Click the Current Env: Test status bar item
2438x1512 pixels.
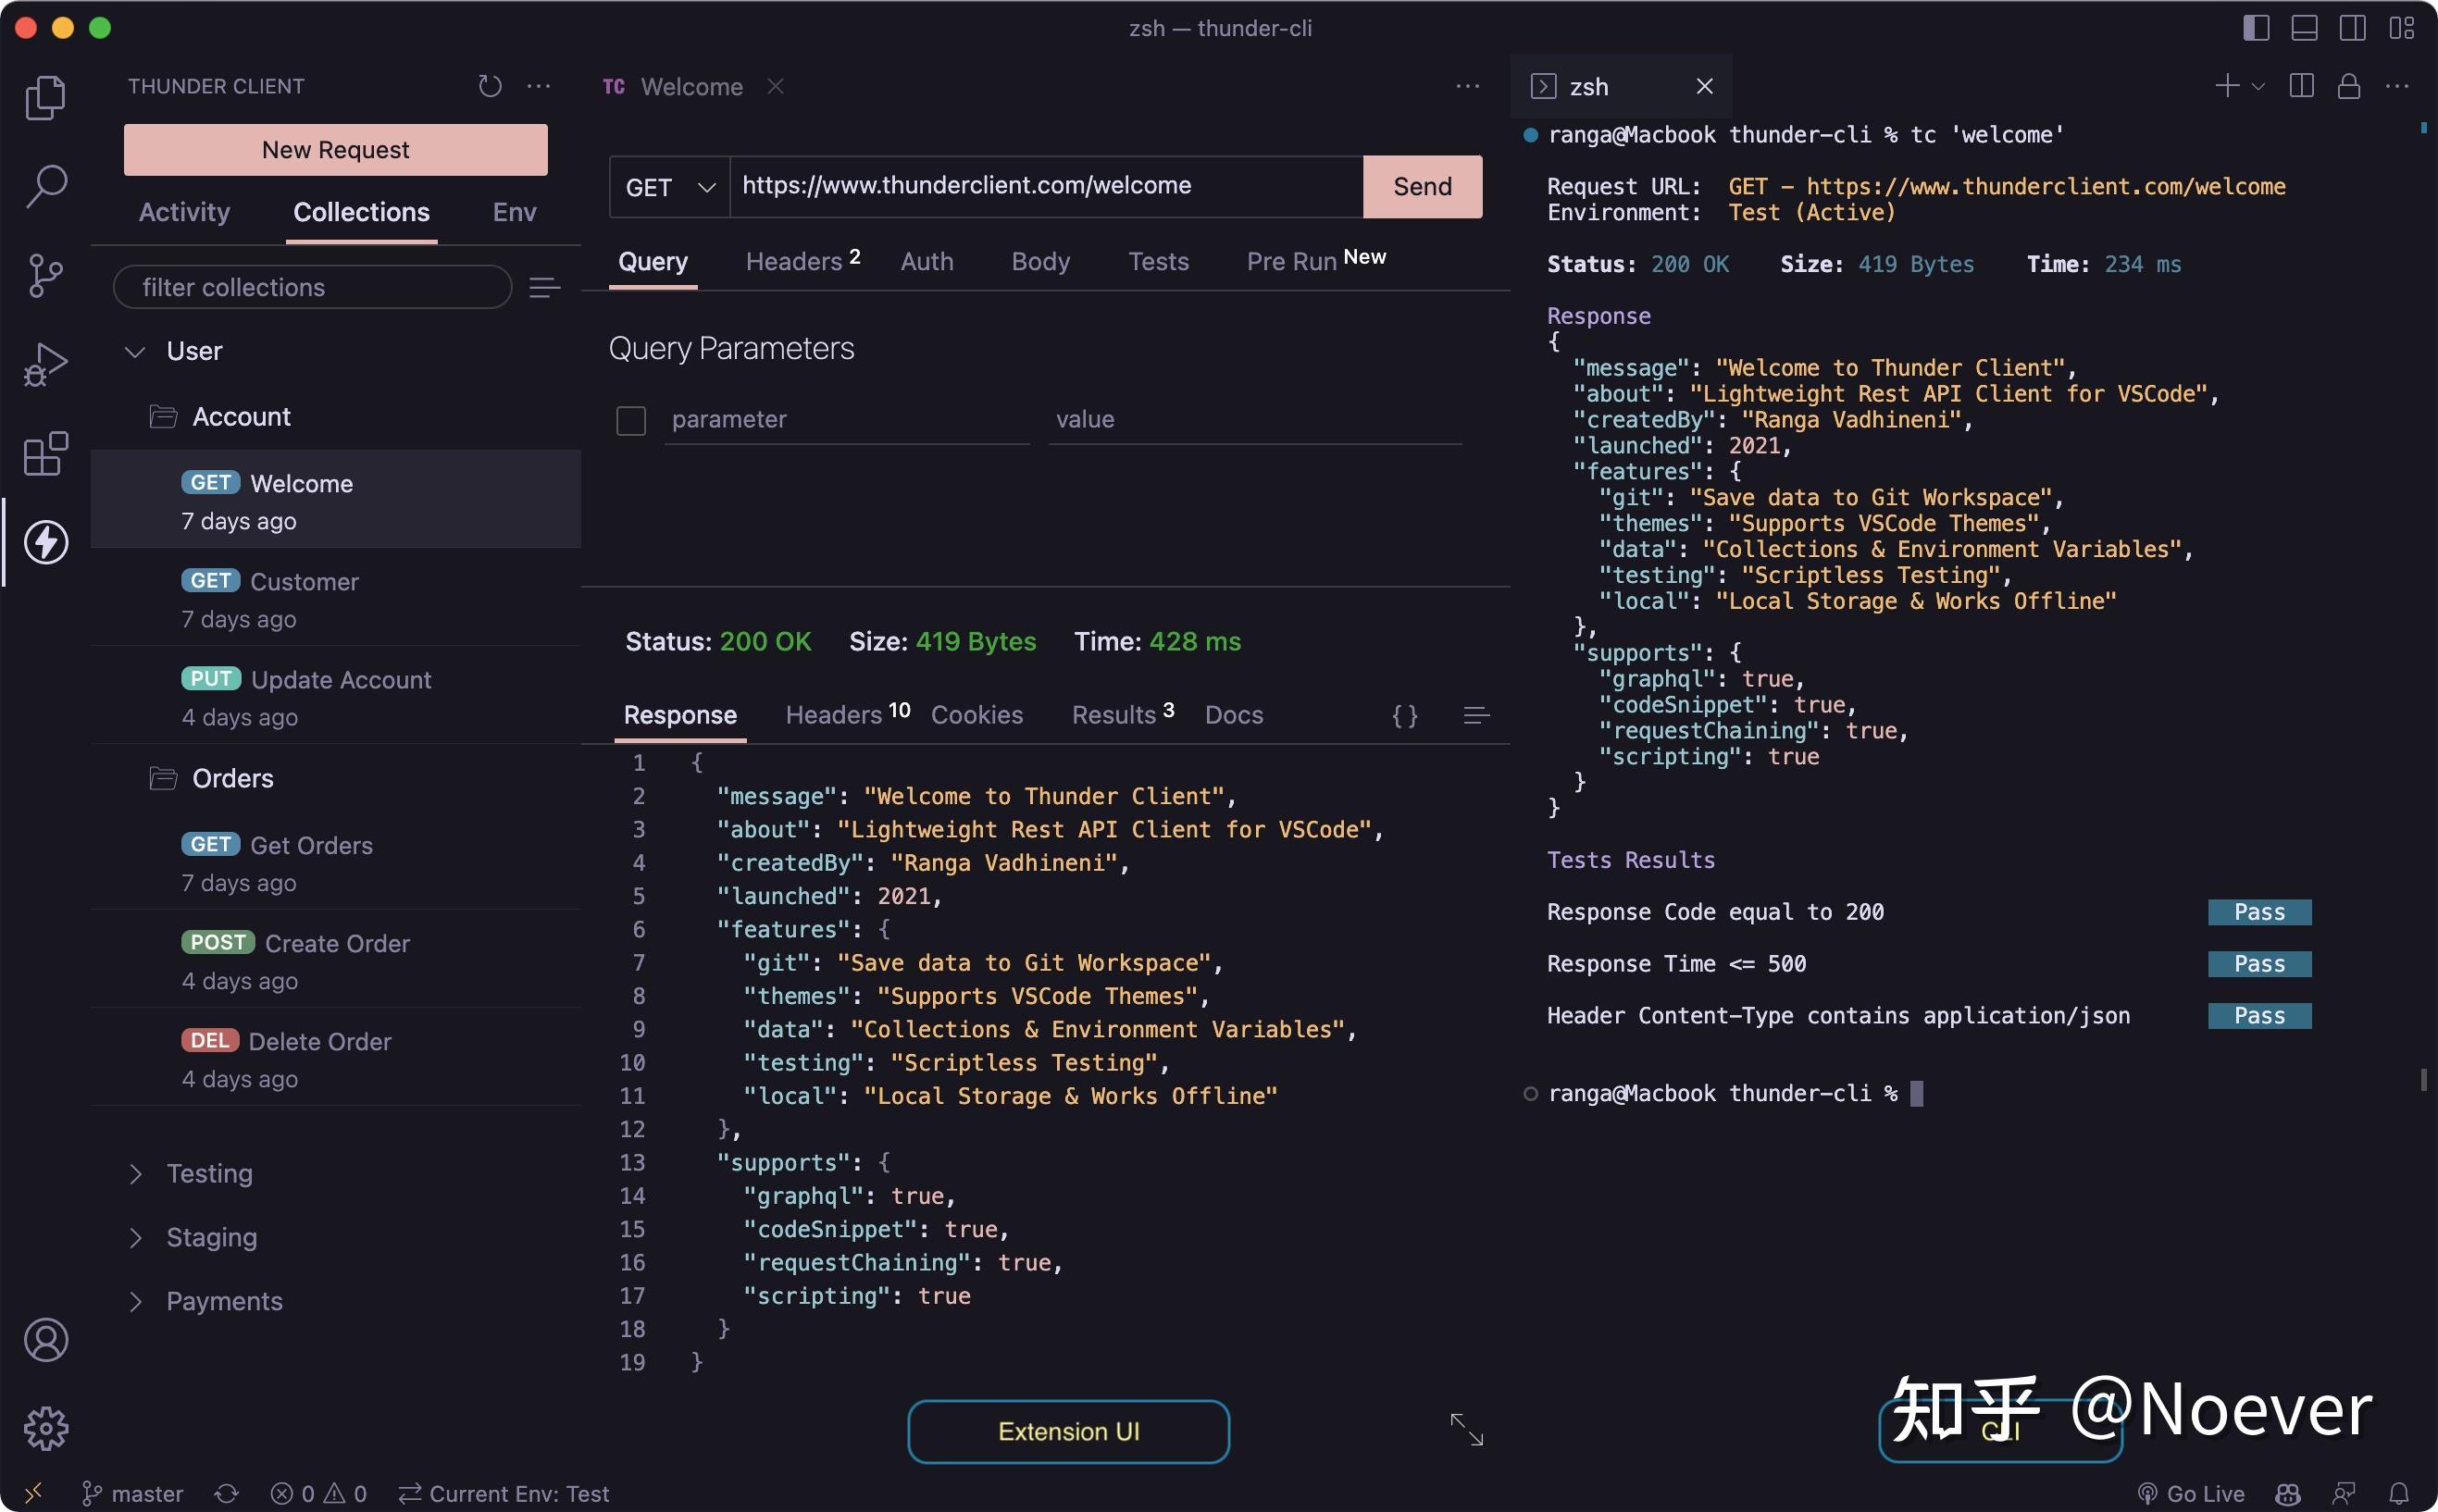[504, 1493]
